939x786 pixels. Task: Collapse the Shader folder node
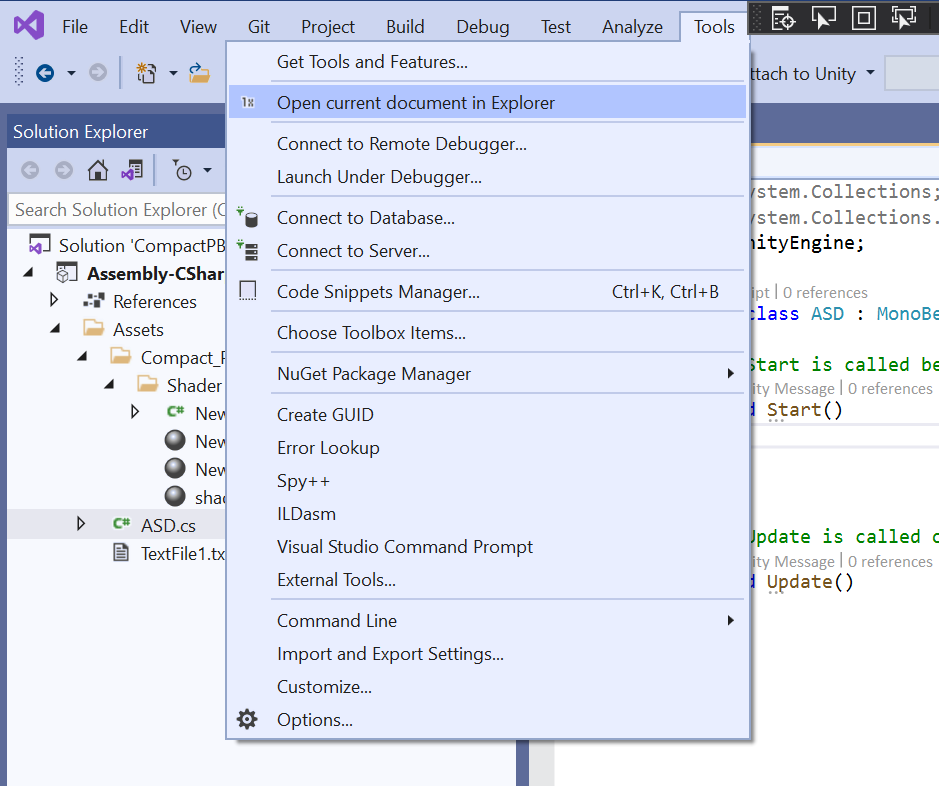pos(109,384)
